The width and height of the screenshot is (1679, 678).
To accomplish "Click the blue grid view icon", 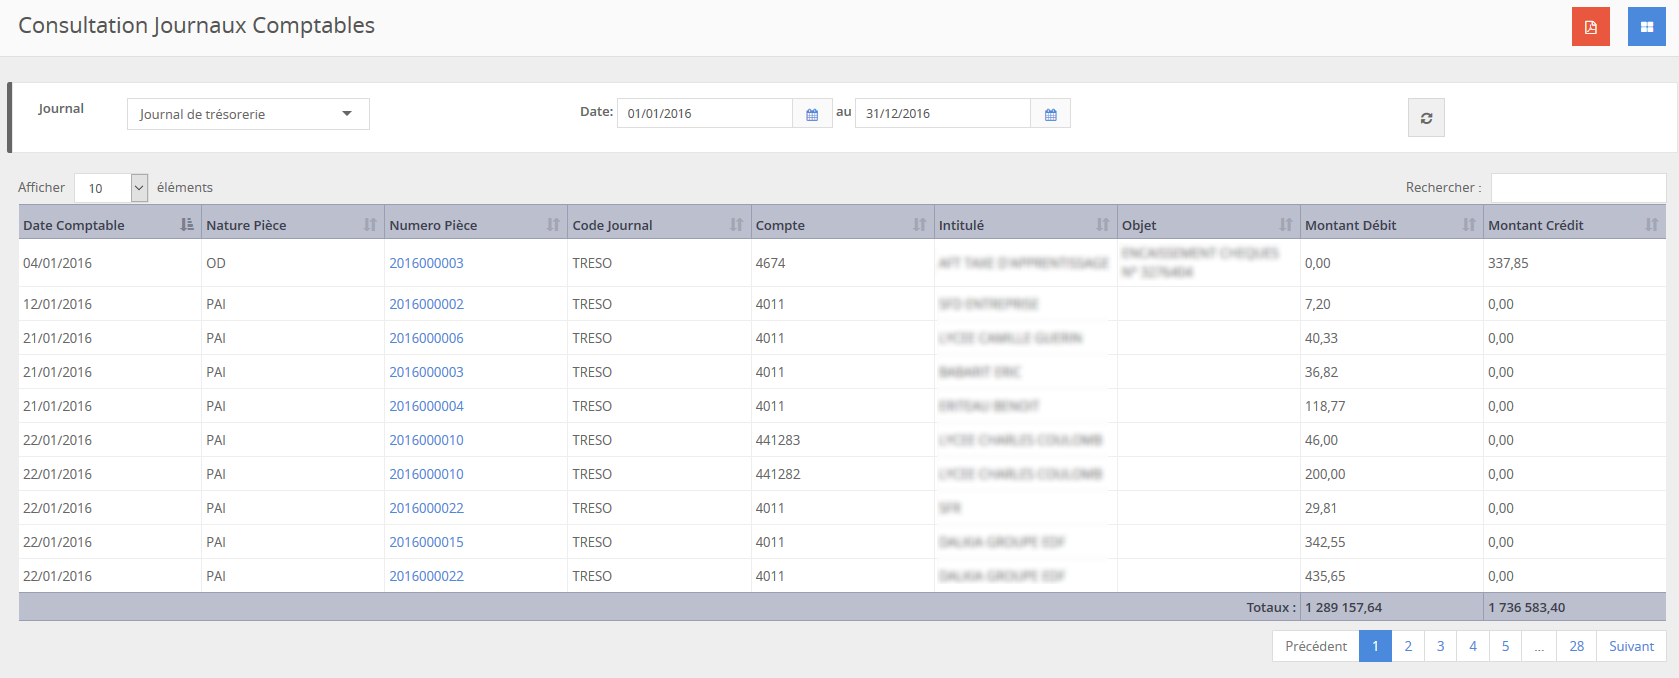I will click(1646, 27).
